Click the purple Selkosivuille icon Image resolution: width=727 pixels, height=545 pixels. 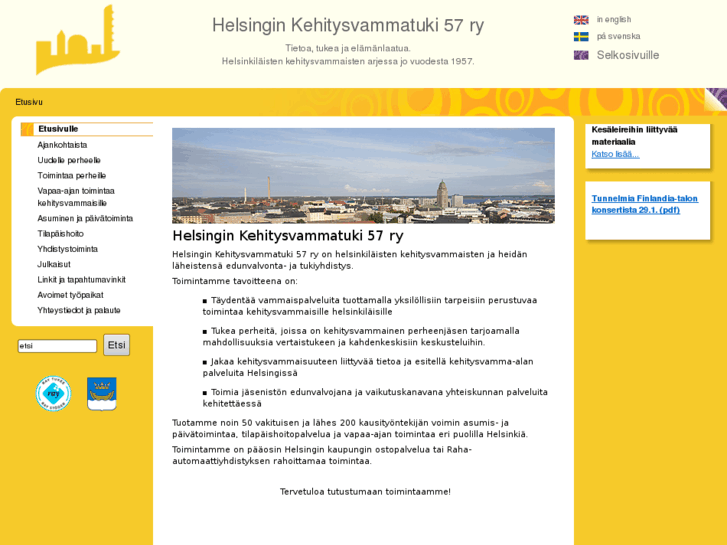[x=580, y=55]
